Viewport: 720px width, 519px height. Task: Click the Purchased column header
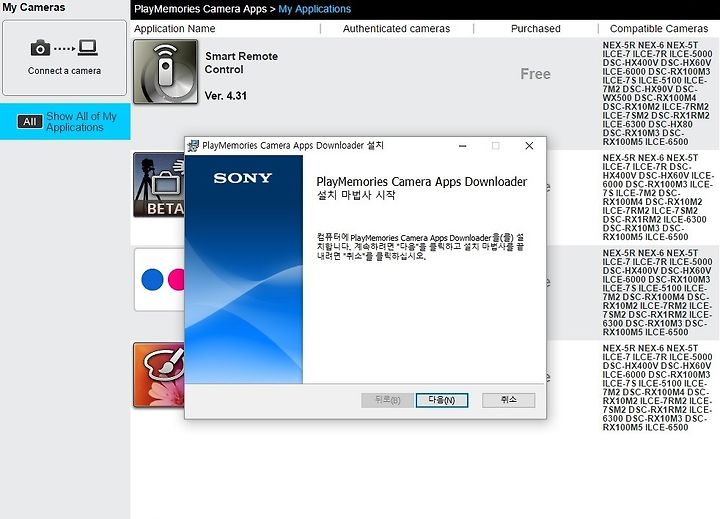[x=535, y=28]
